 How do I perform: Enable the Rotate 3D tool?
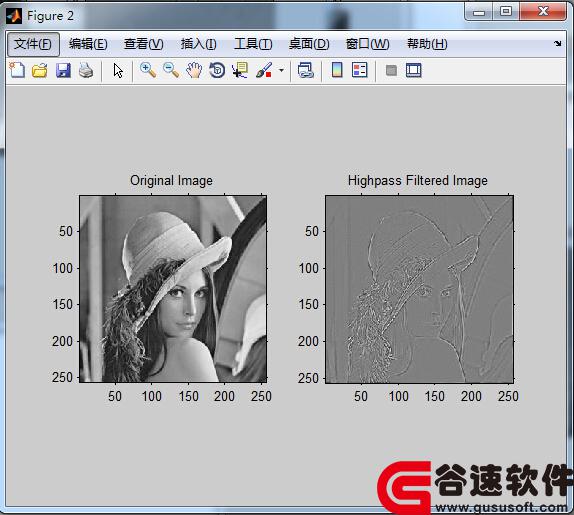pos(217,70)
